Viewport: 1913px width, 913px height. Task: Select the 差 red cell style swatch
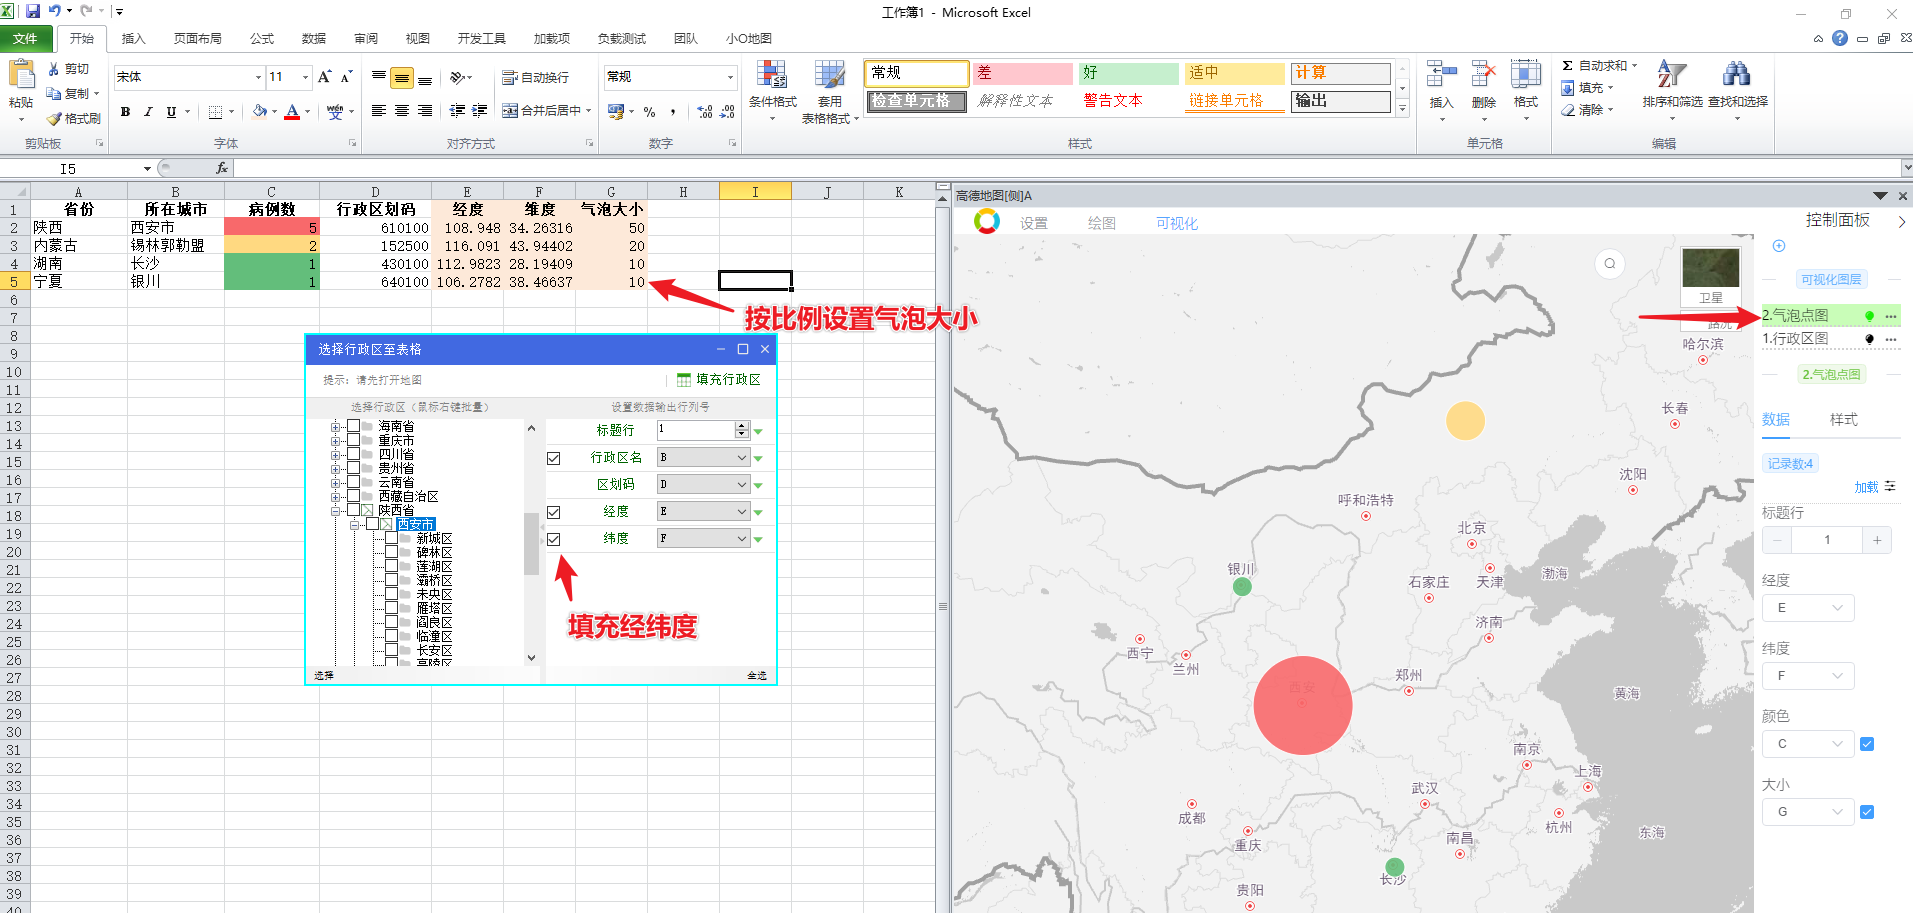click(x=1023, y=73)
